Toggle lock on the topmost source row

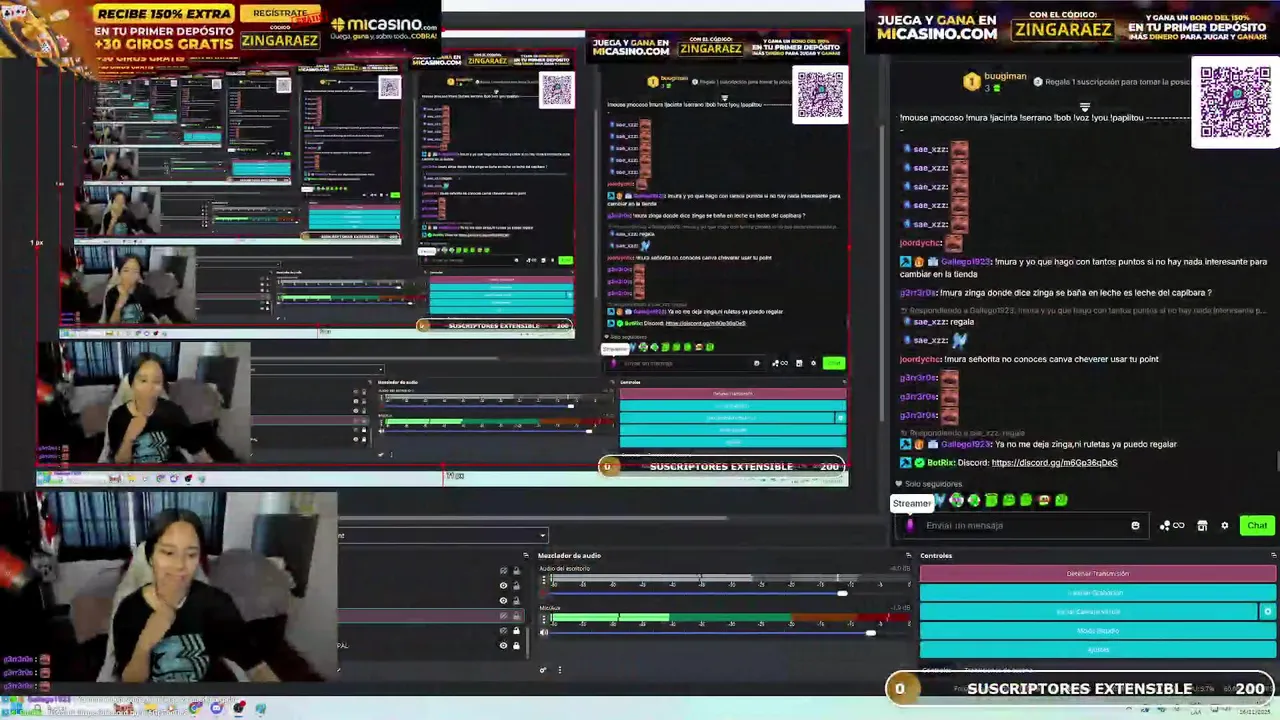[517, 571]
